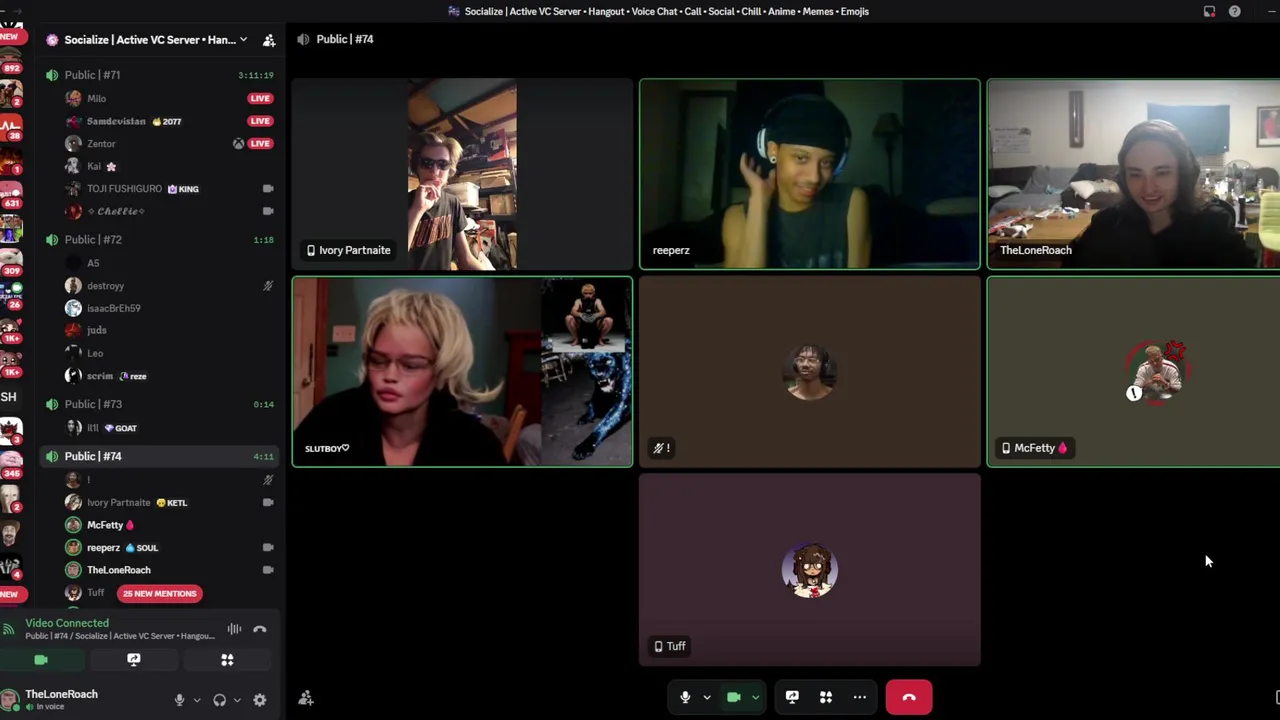Open user settings gear
The width and height of the screenshot is (1280, 720).
click(x=260, y=700)
